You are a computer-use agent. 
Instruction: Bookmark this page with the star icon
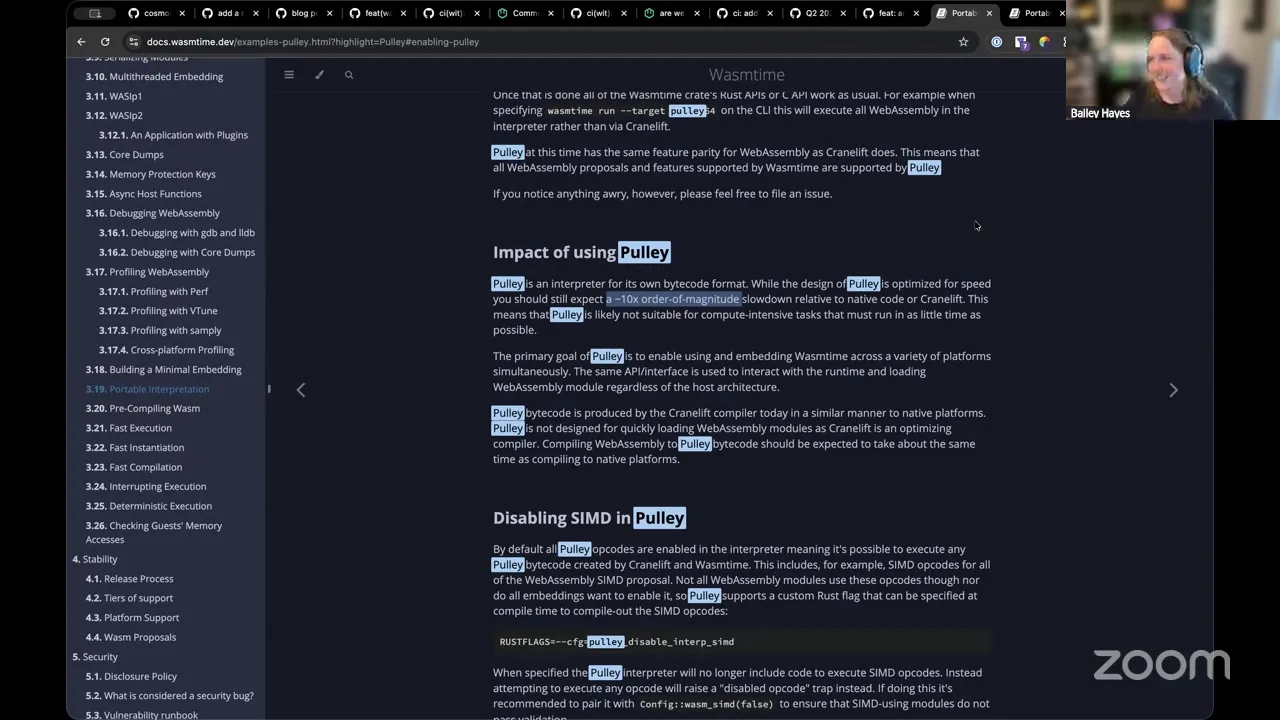coord(964,42)
